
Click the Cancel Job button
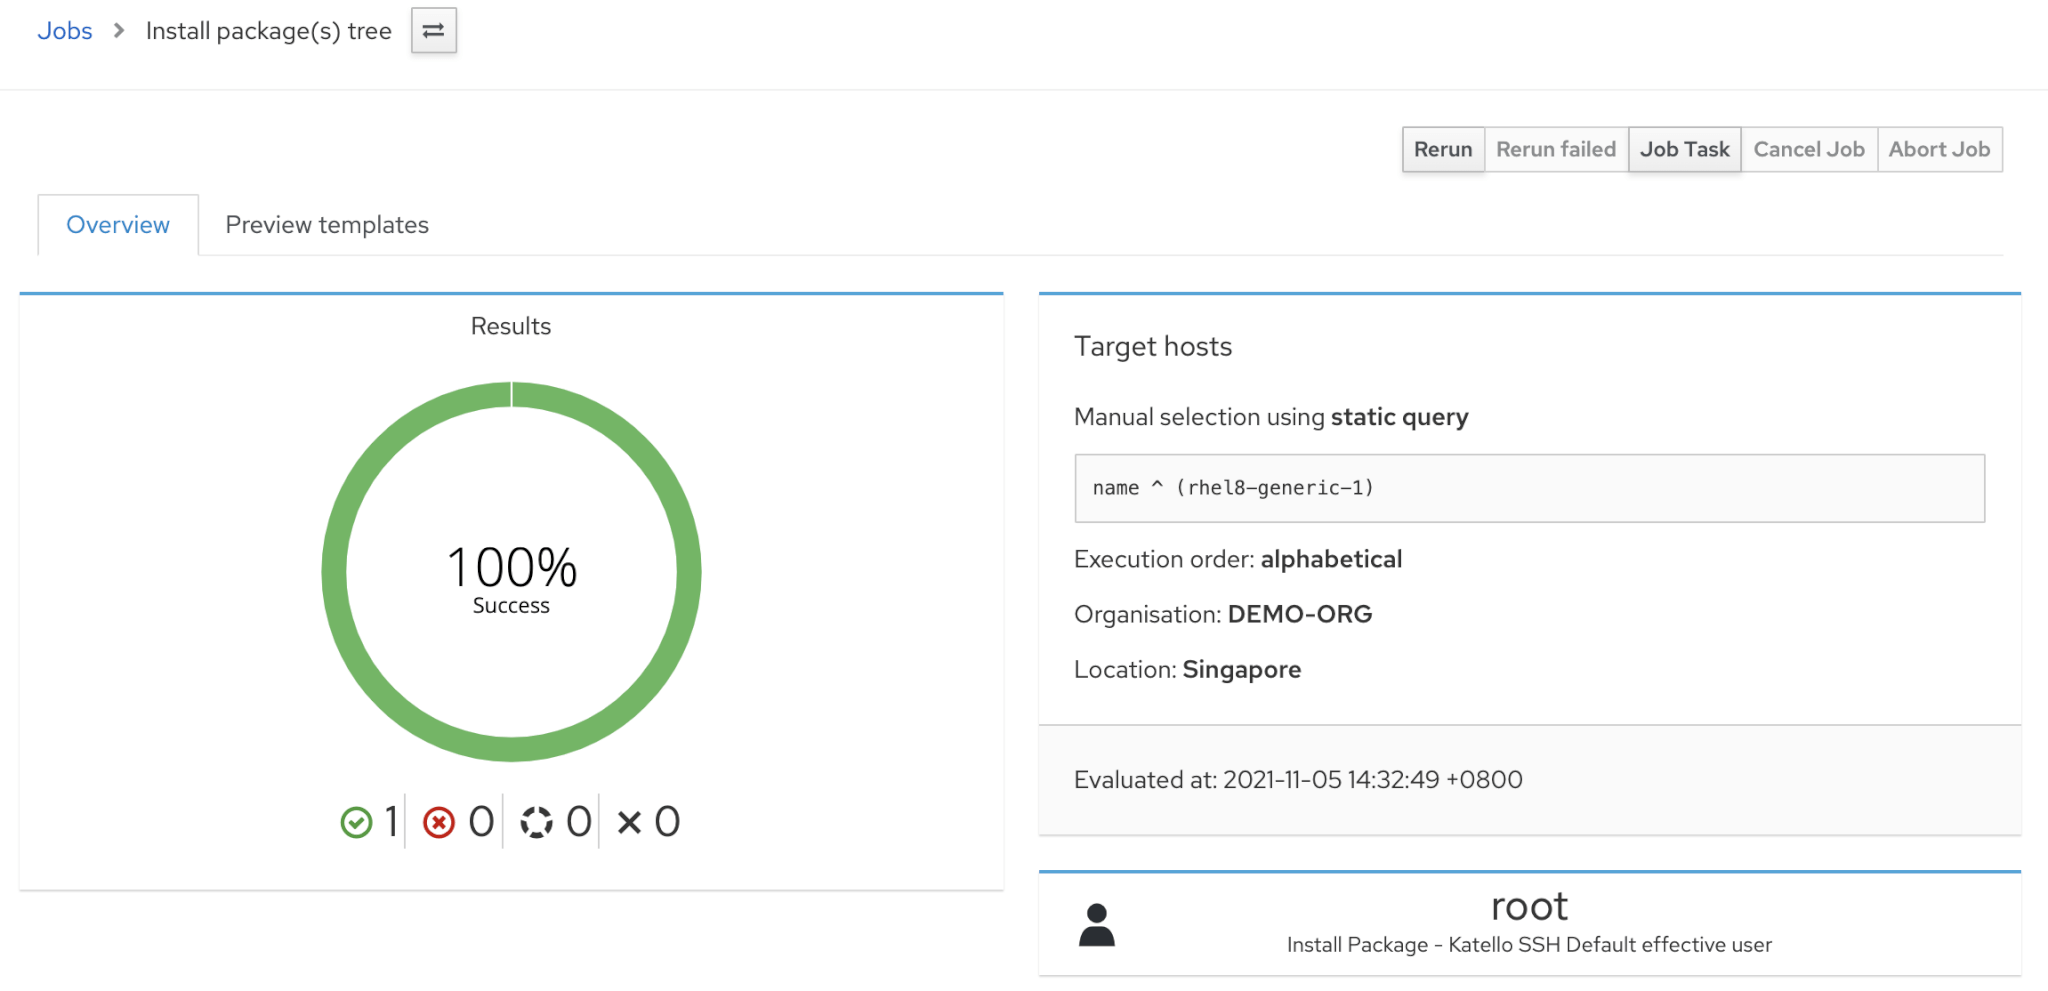pyautogui.click(x=1808, y=149)
